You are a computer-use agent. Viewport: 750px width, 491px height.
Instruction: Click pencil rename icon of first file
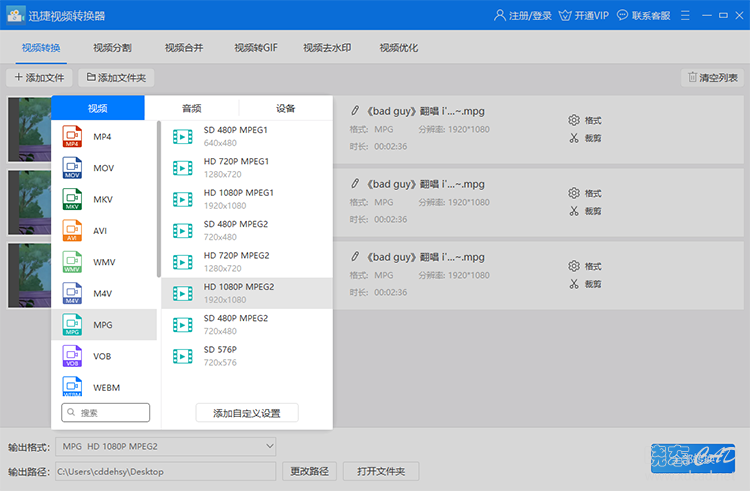[355, 111]
